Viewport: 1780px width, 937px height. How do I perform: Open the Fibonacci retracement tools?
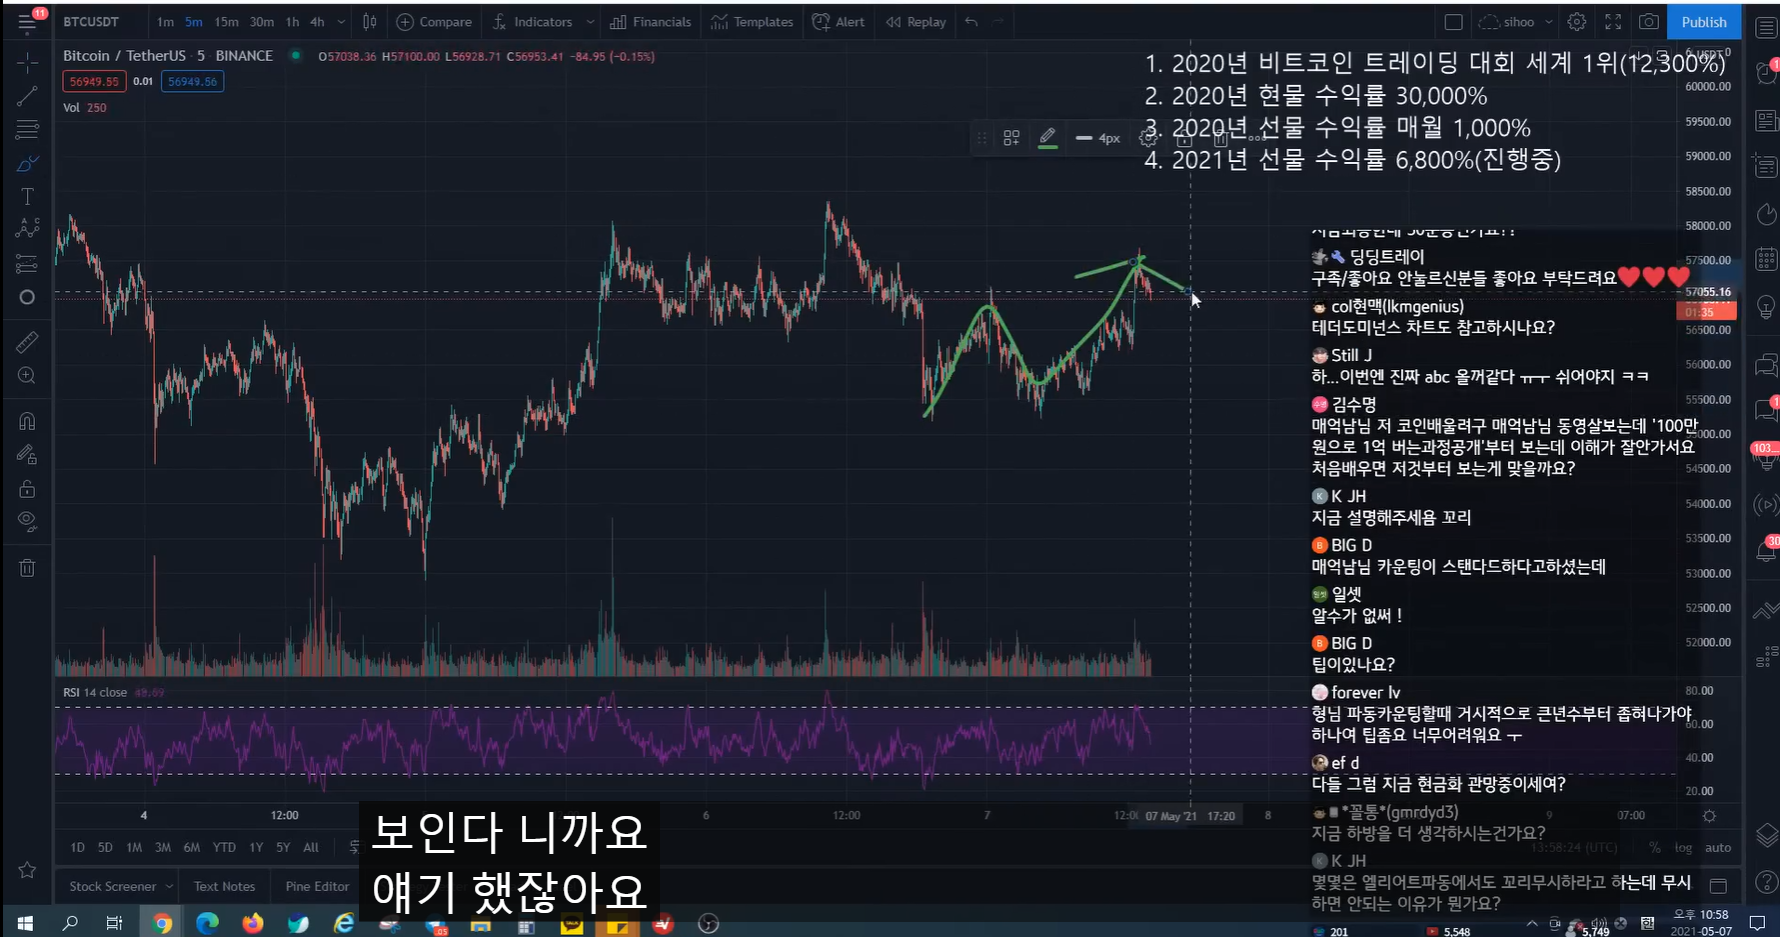tap(27, 129)
